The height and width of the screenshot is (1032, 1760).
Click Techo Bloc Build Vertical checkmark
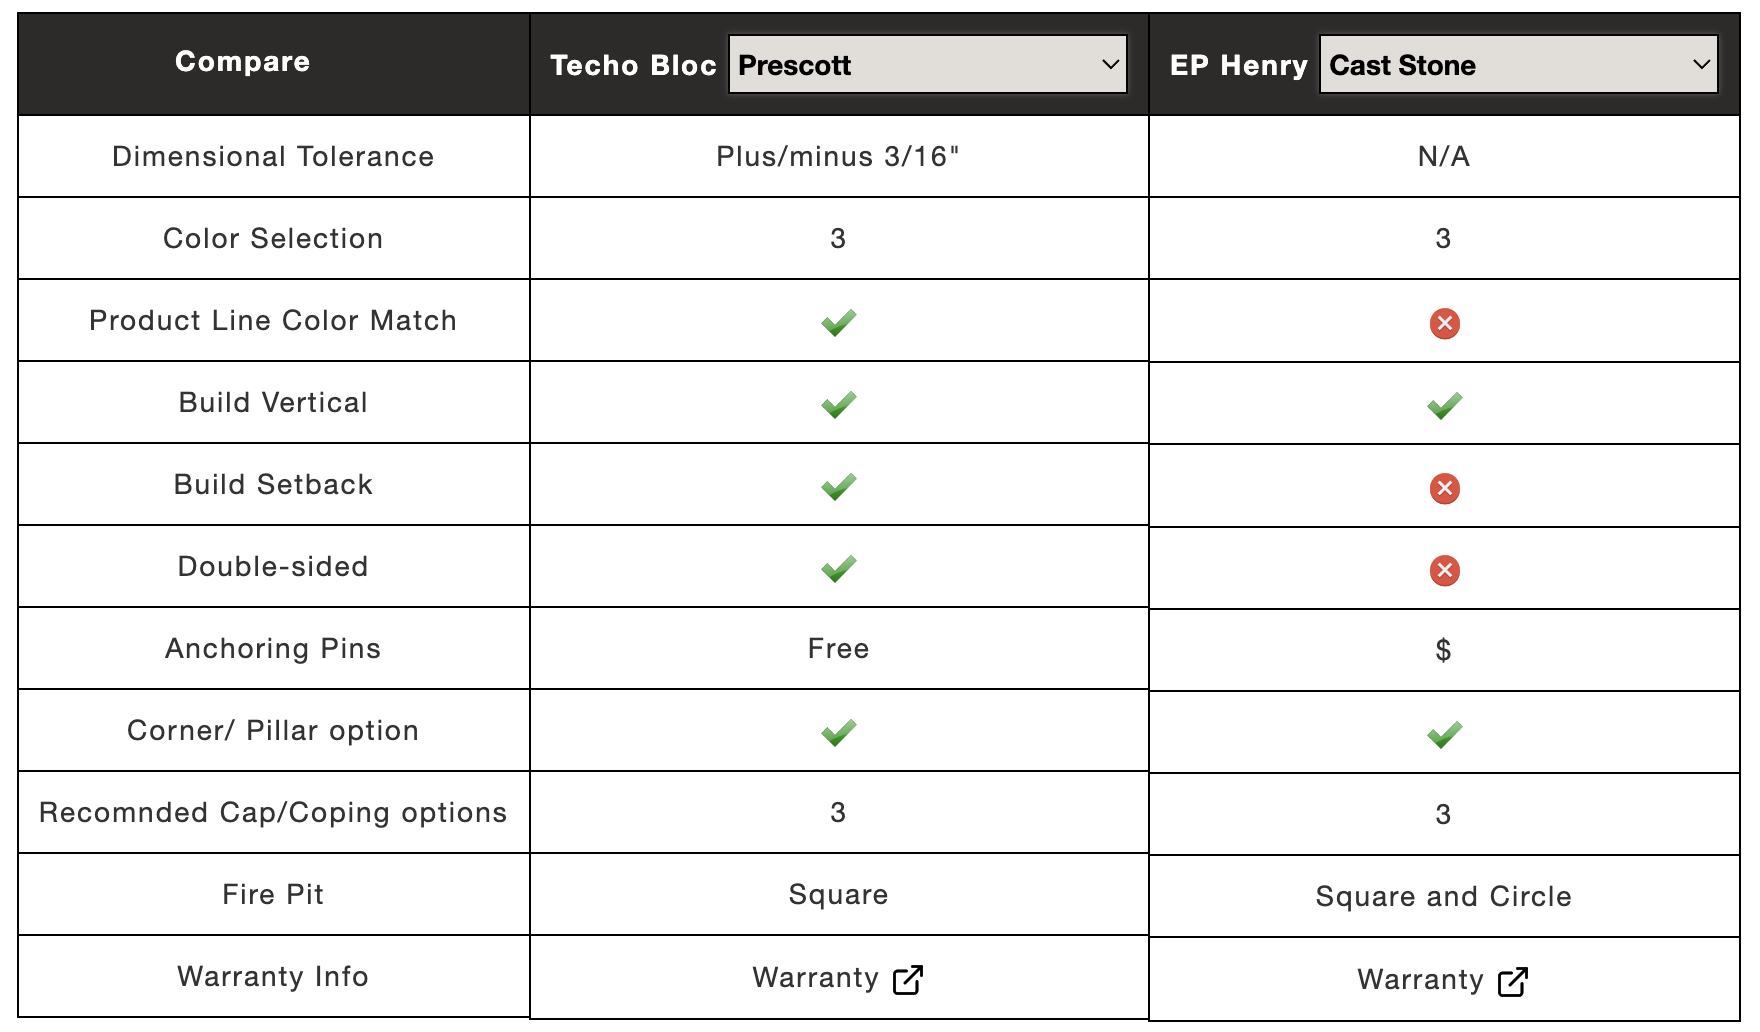(838, 404)
